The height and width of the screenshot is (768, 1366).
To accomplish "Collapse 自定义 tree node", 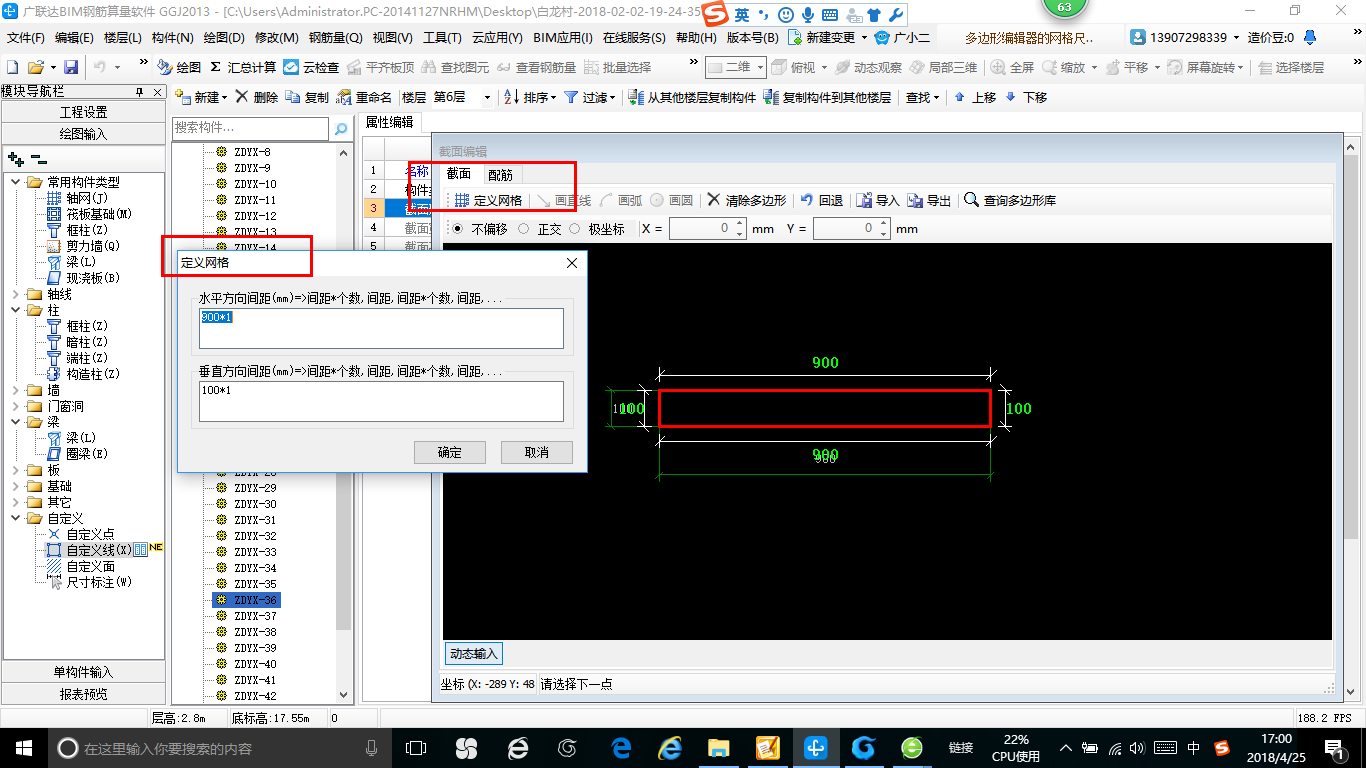I will pyautogui.click(x=15, y=518).
